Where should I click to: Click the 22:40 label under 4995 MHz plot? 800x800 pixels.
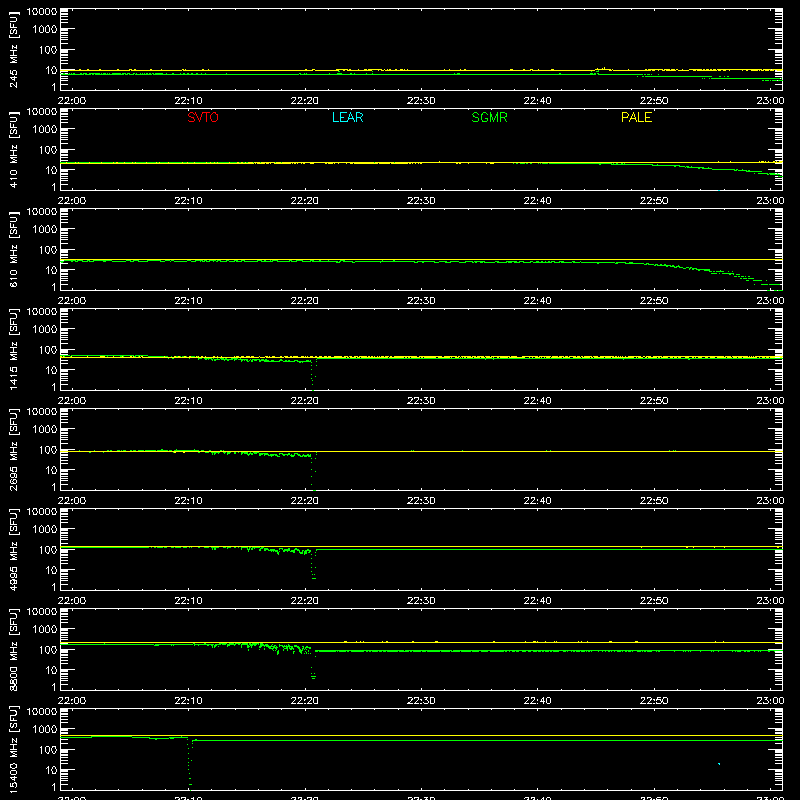pyautogui.click(x=537, y=601)
